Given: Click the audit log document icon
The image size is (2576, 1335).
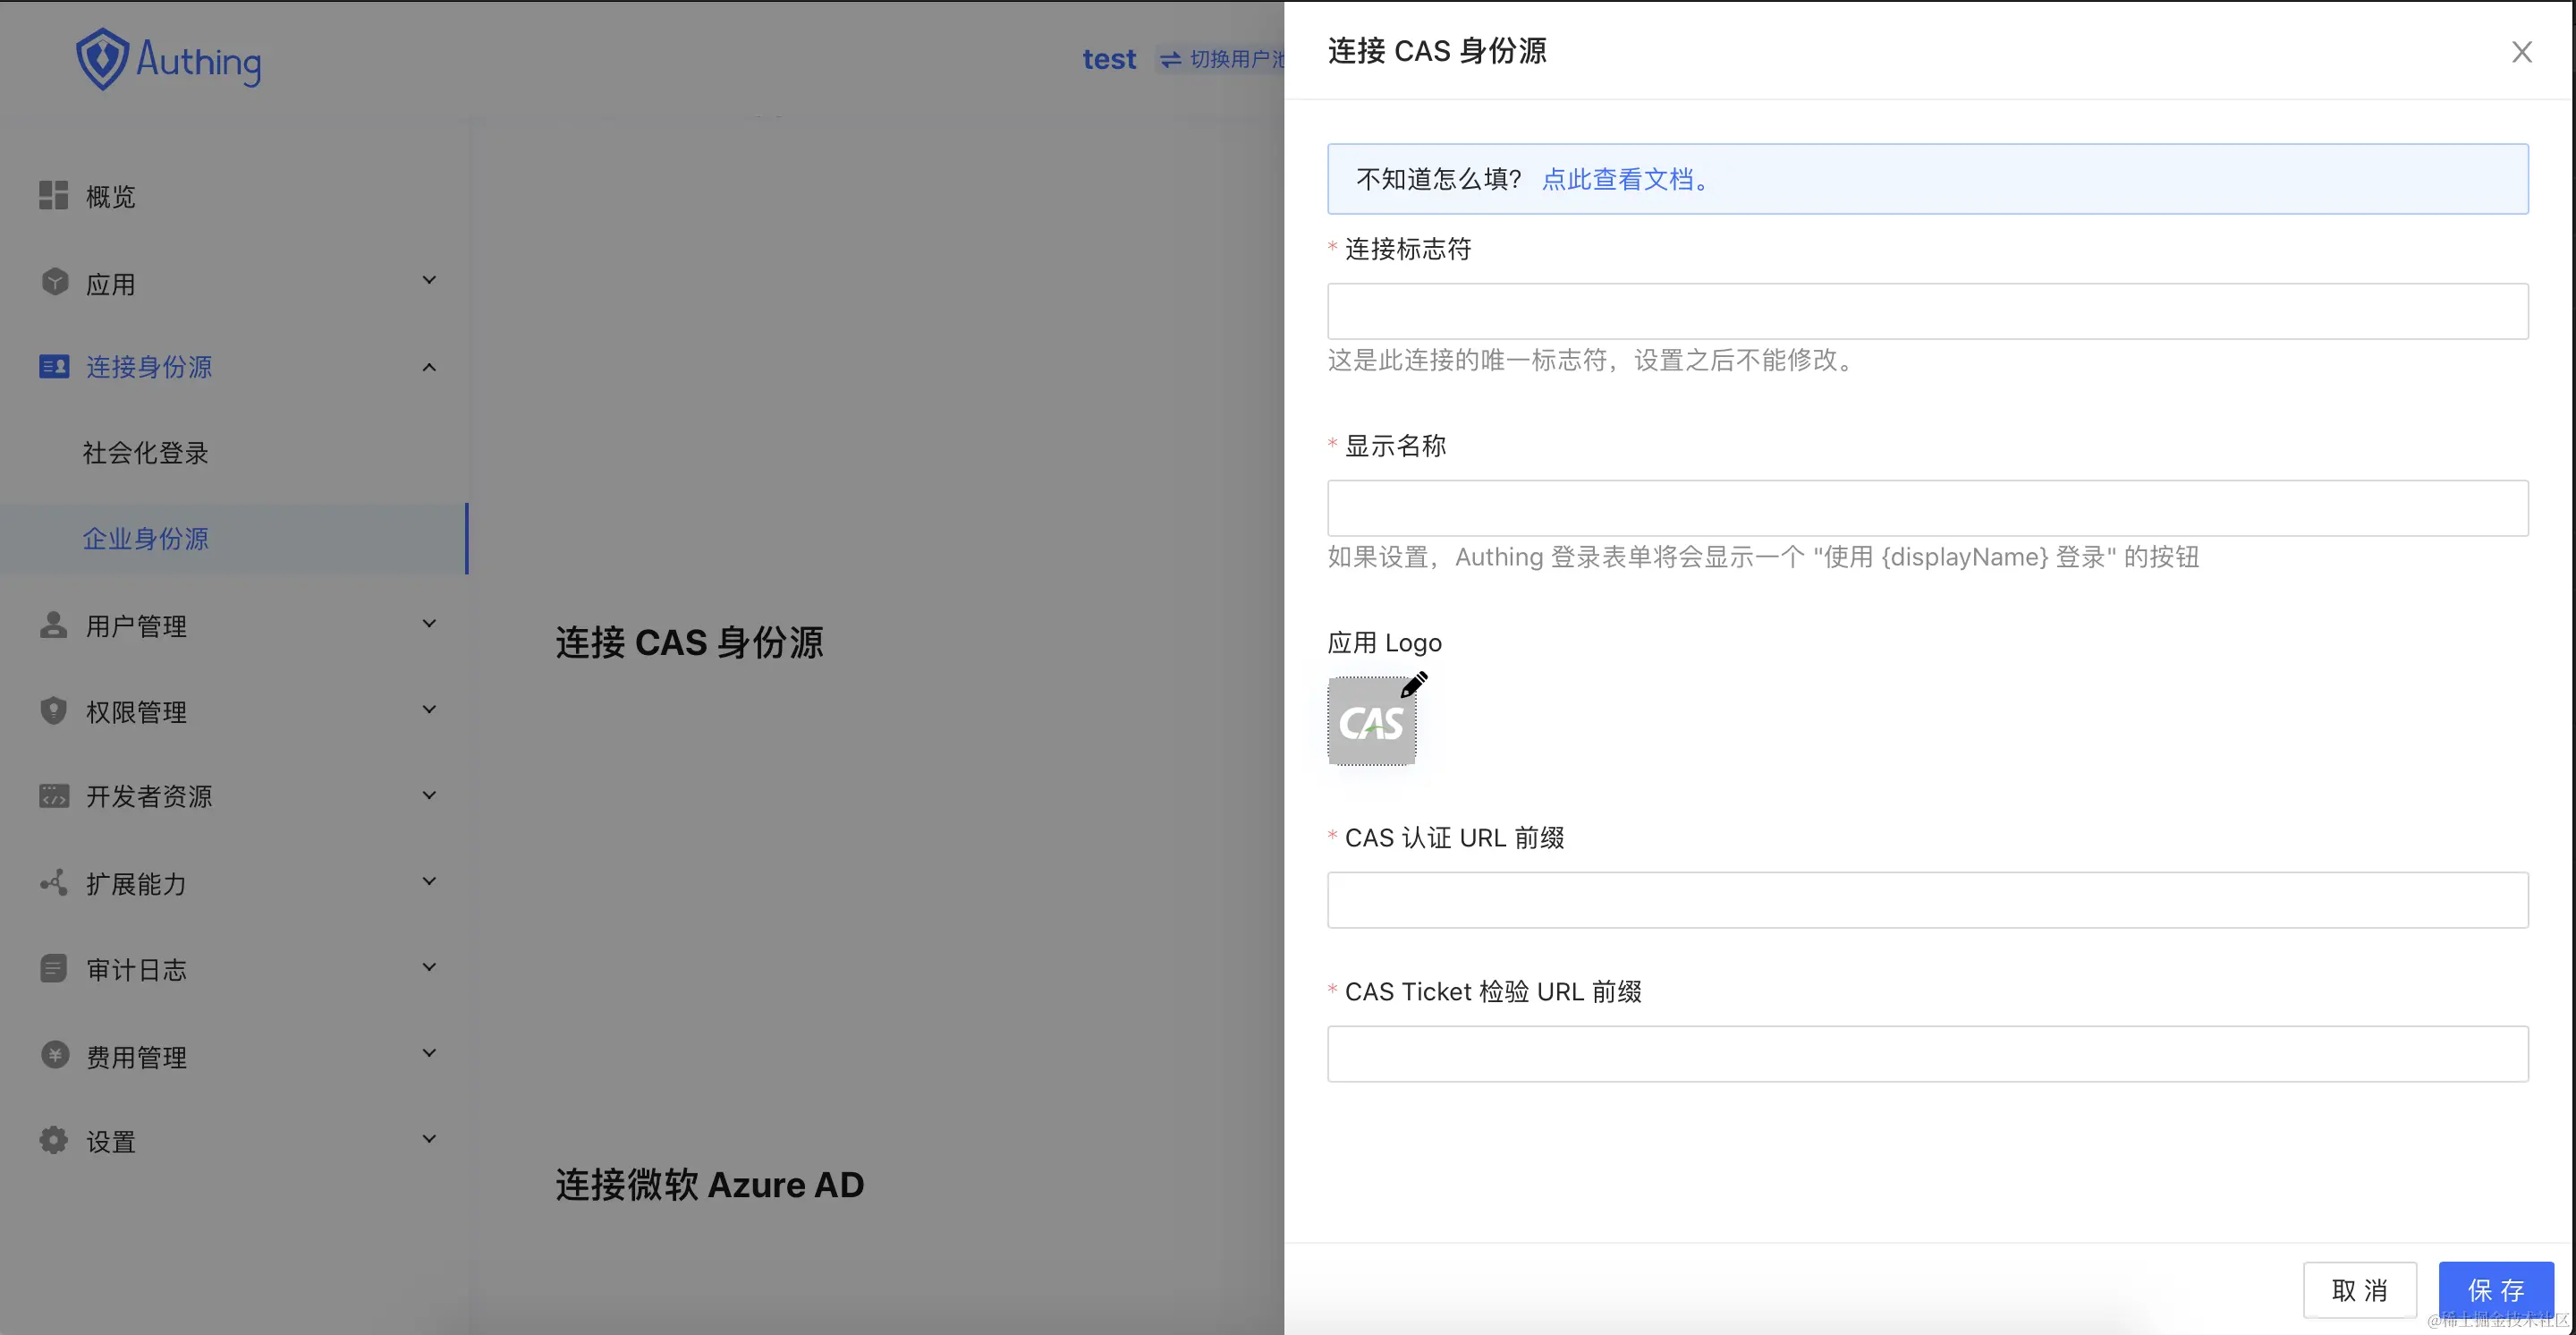Looking at the screenshot, I should click(x=53, y=968).
